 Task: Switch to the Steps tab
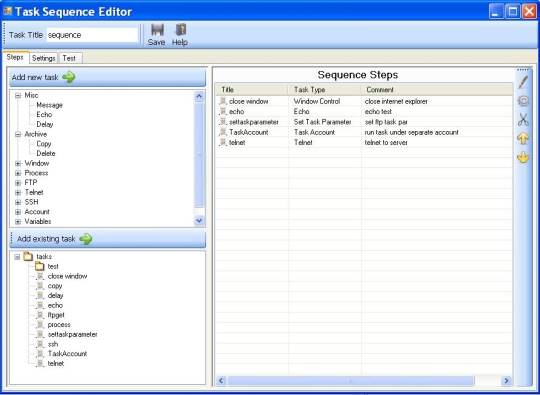pyautogui.click(x=15, y=57)
